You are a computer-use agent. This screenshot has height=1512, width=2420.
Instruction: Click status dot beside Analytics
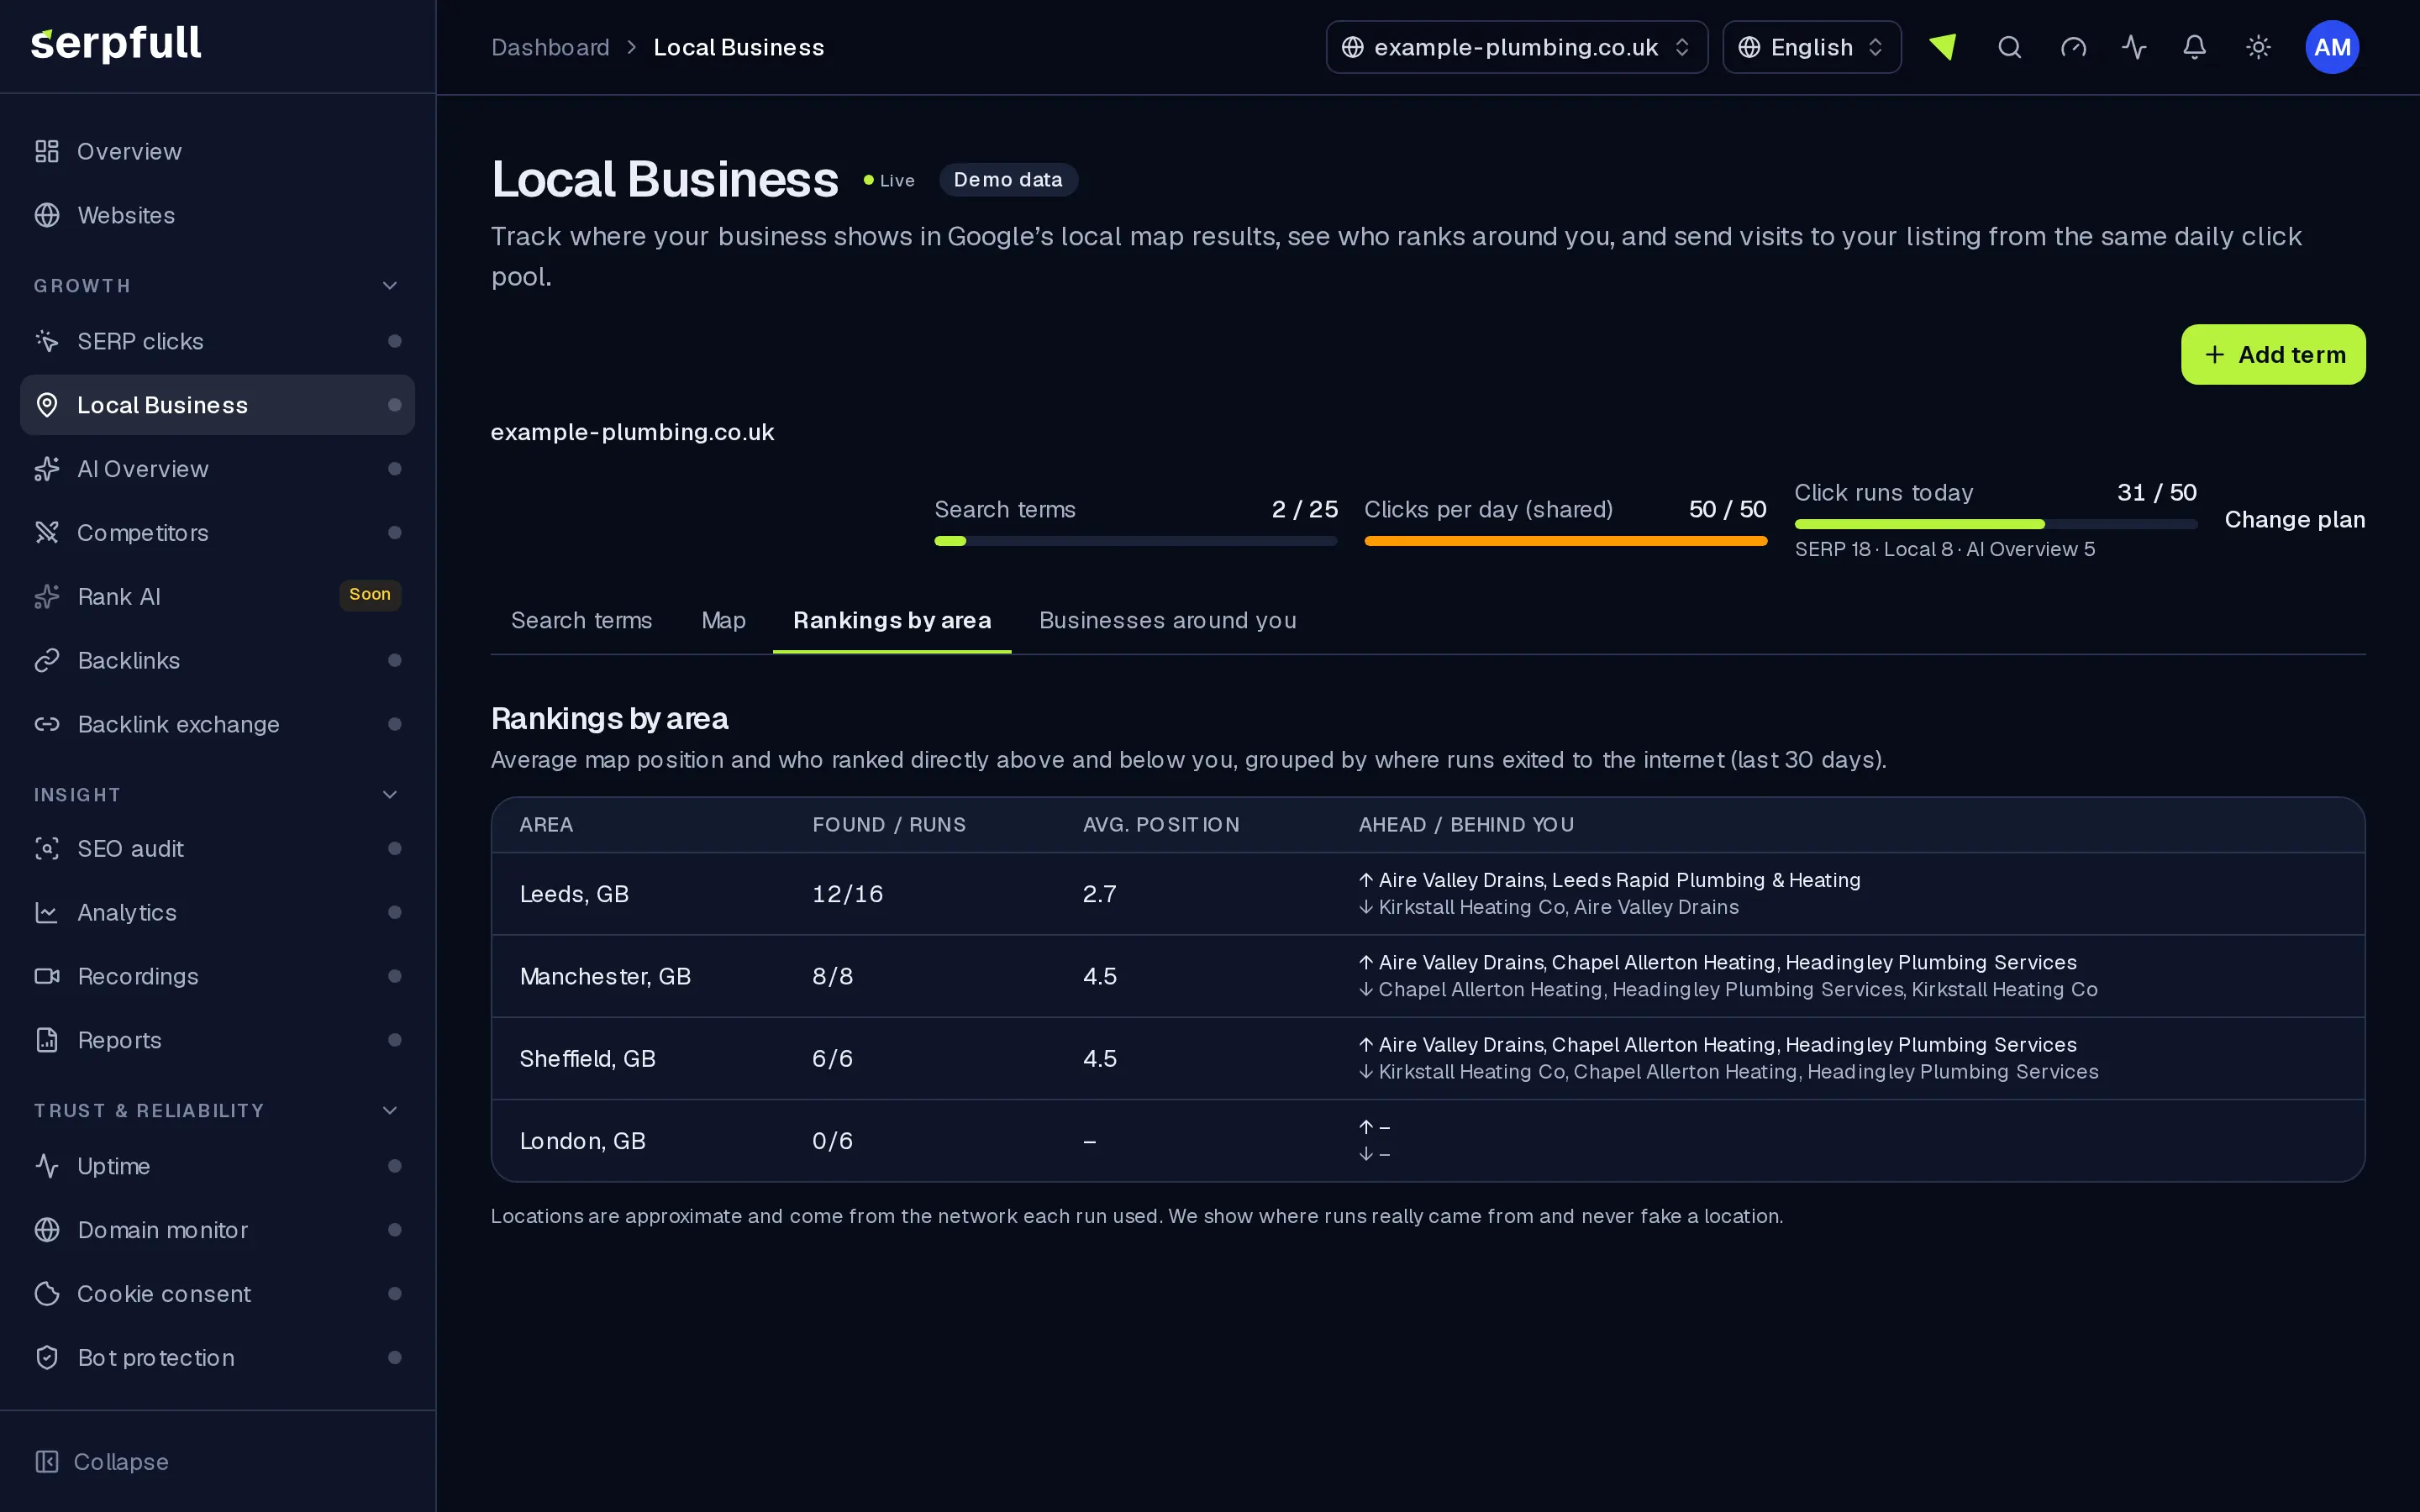(395, 912)
